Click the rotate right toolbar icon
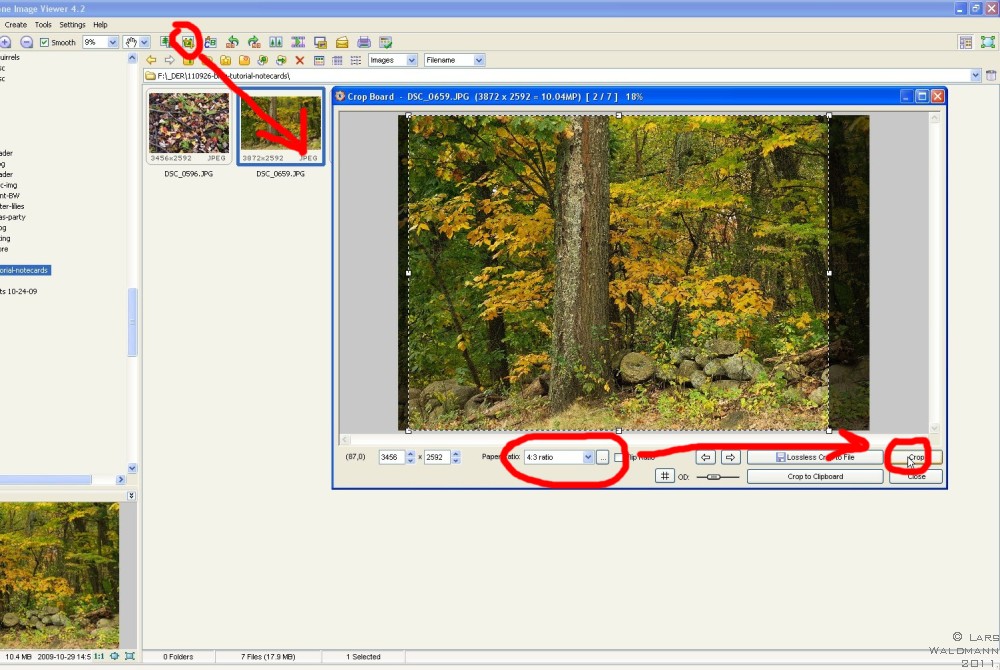This screenshot has height=670, width=1000. (253, 42)
